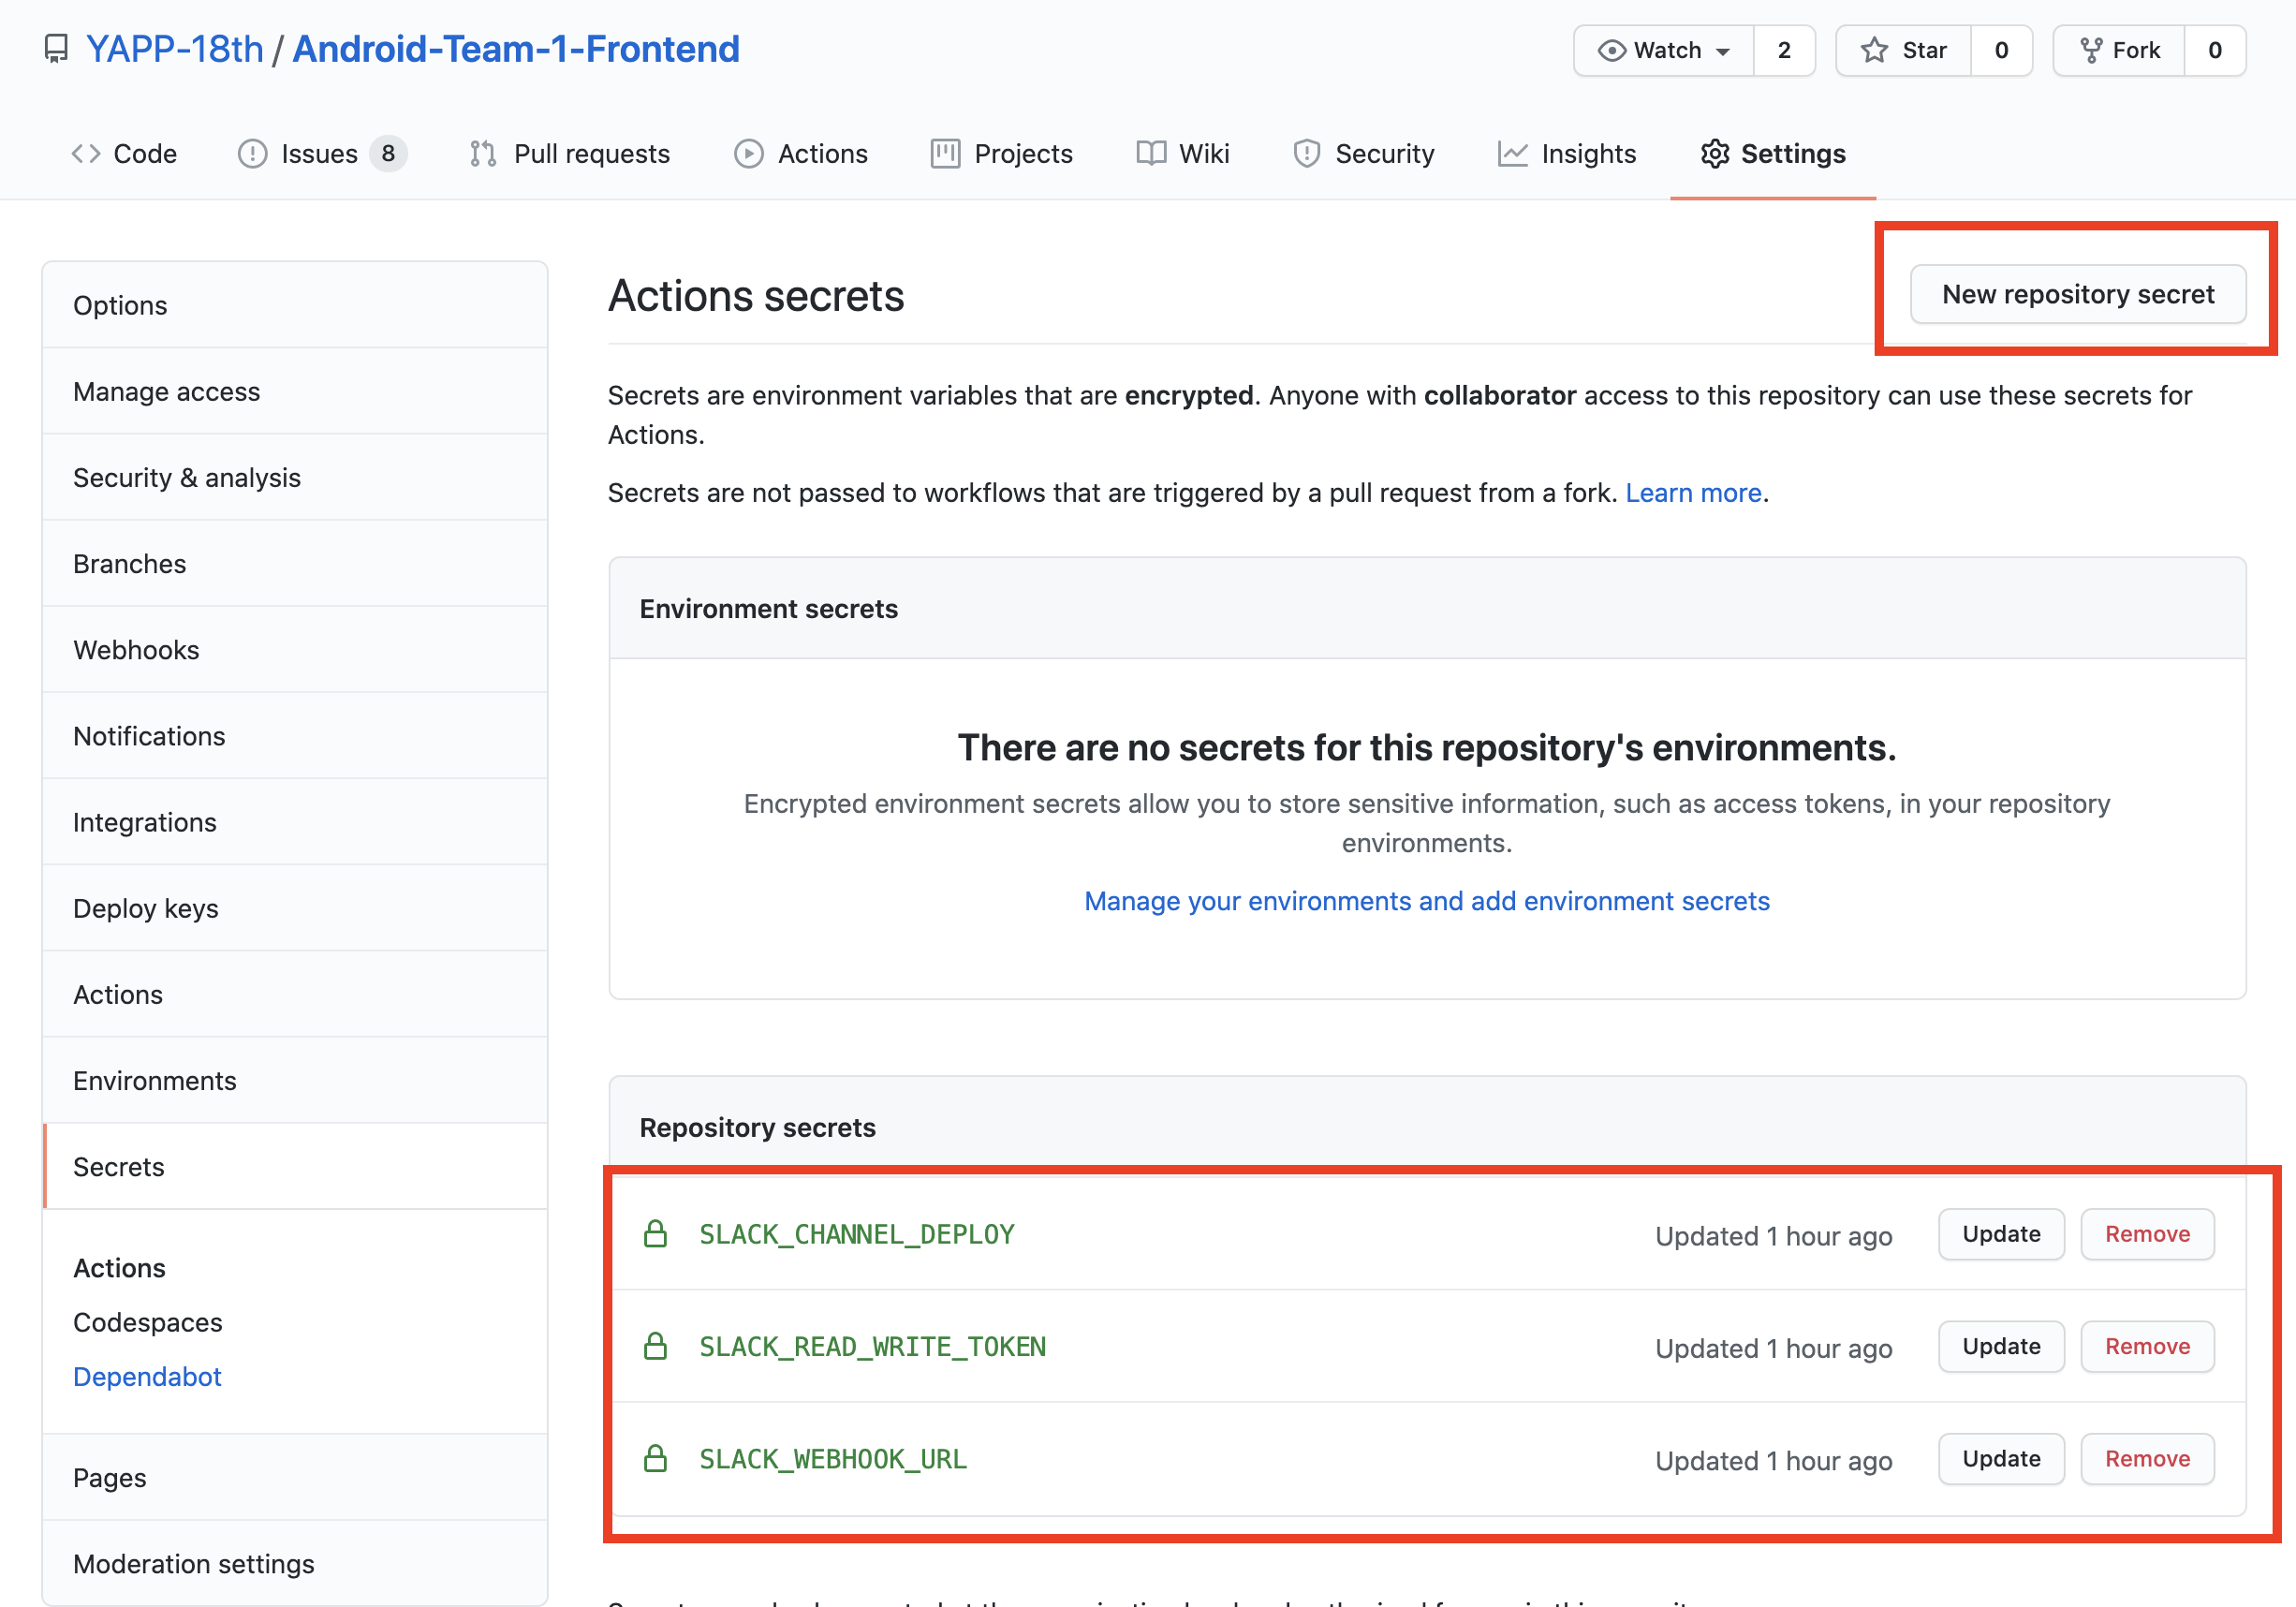Image resolution: width=2296 pixels, height=1607 pixels.
Task: Click New repository secret button
Action: click(x=2077, y=294)
